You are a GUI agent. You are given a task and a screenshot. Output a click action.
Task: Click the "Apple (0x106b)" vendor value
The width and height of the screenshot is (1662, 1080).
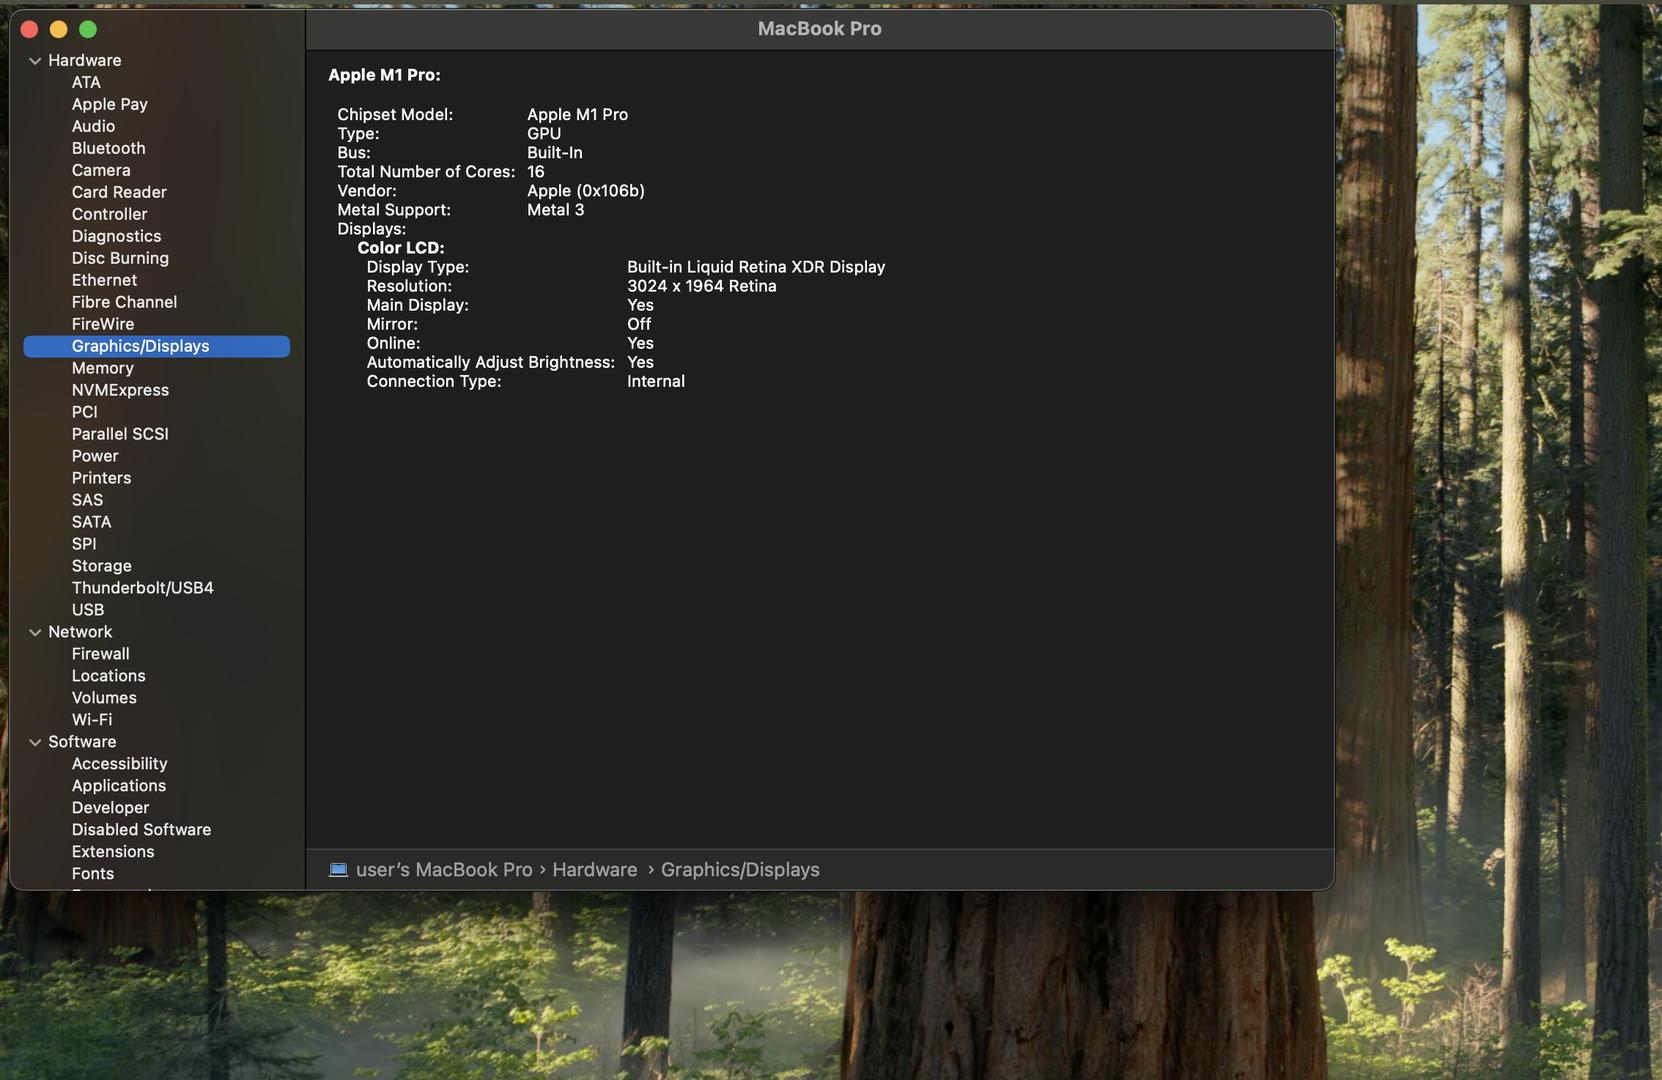(585, 191)
